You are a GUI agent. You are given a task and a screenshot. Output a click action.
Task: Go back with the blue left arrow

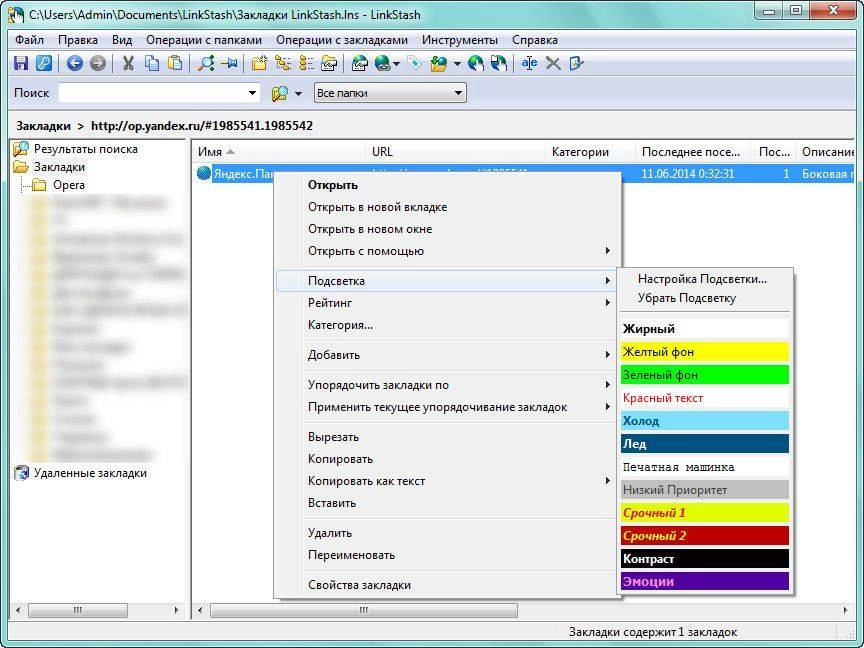[74, 63]
